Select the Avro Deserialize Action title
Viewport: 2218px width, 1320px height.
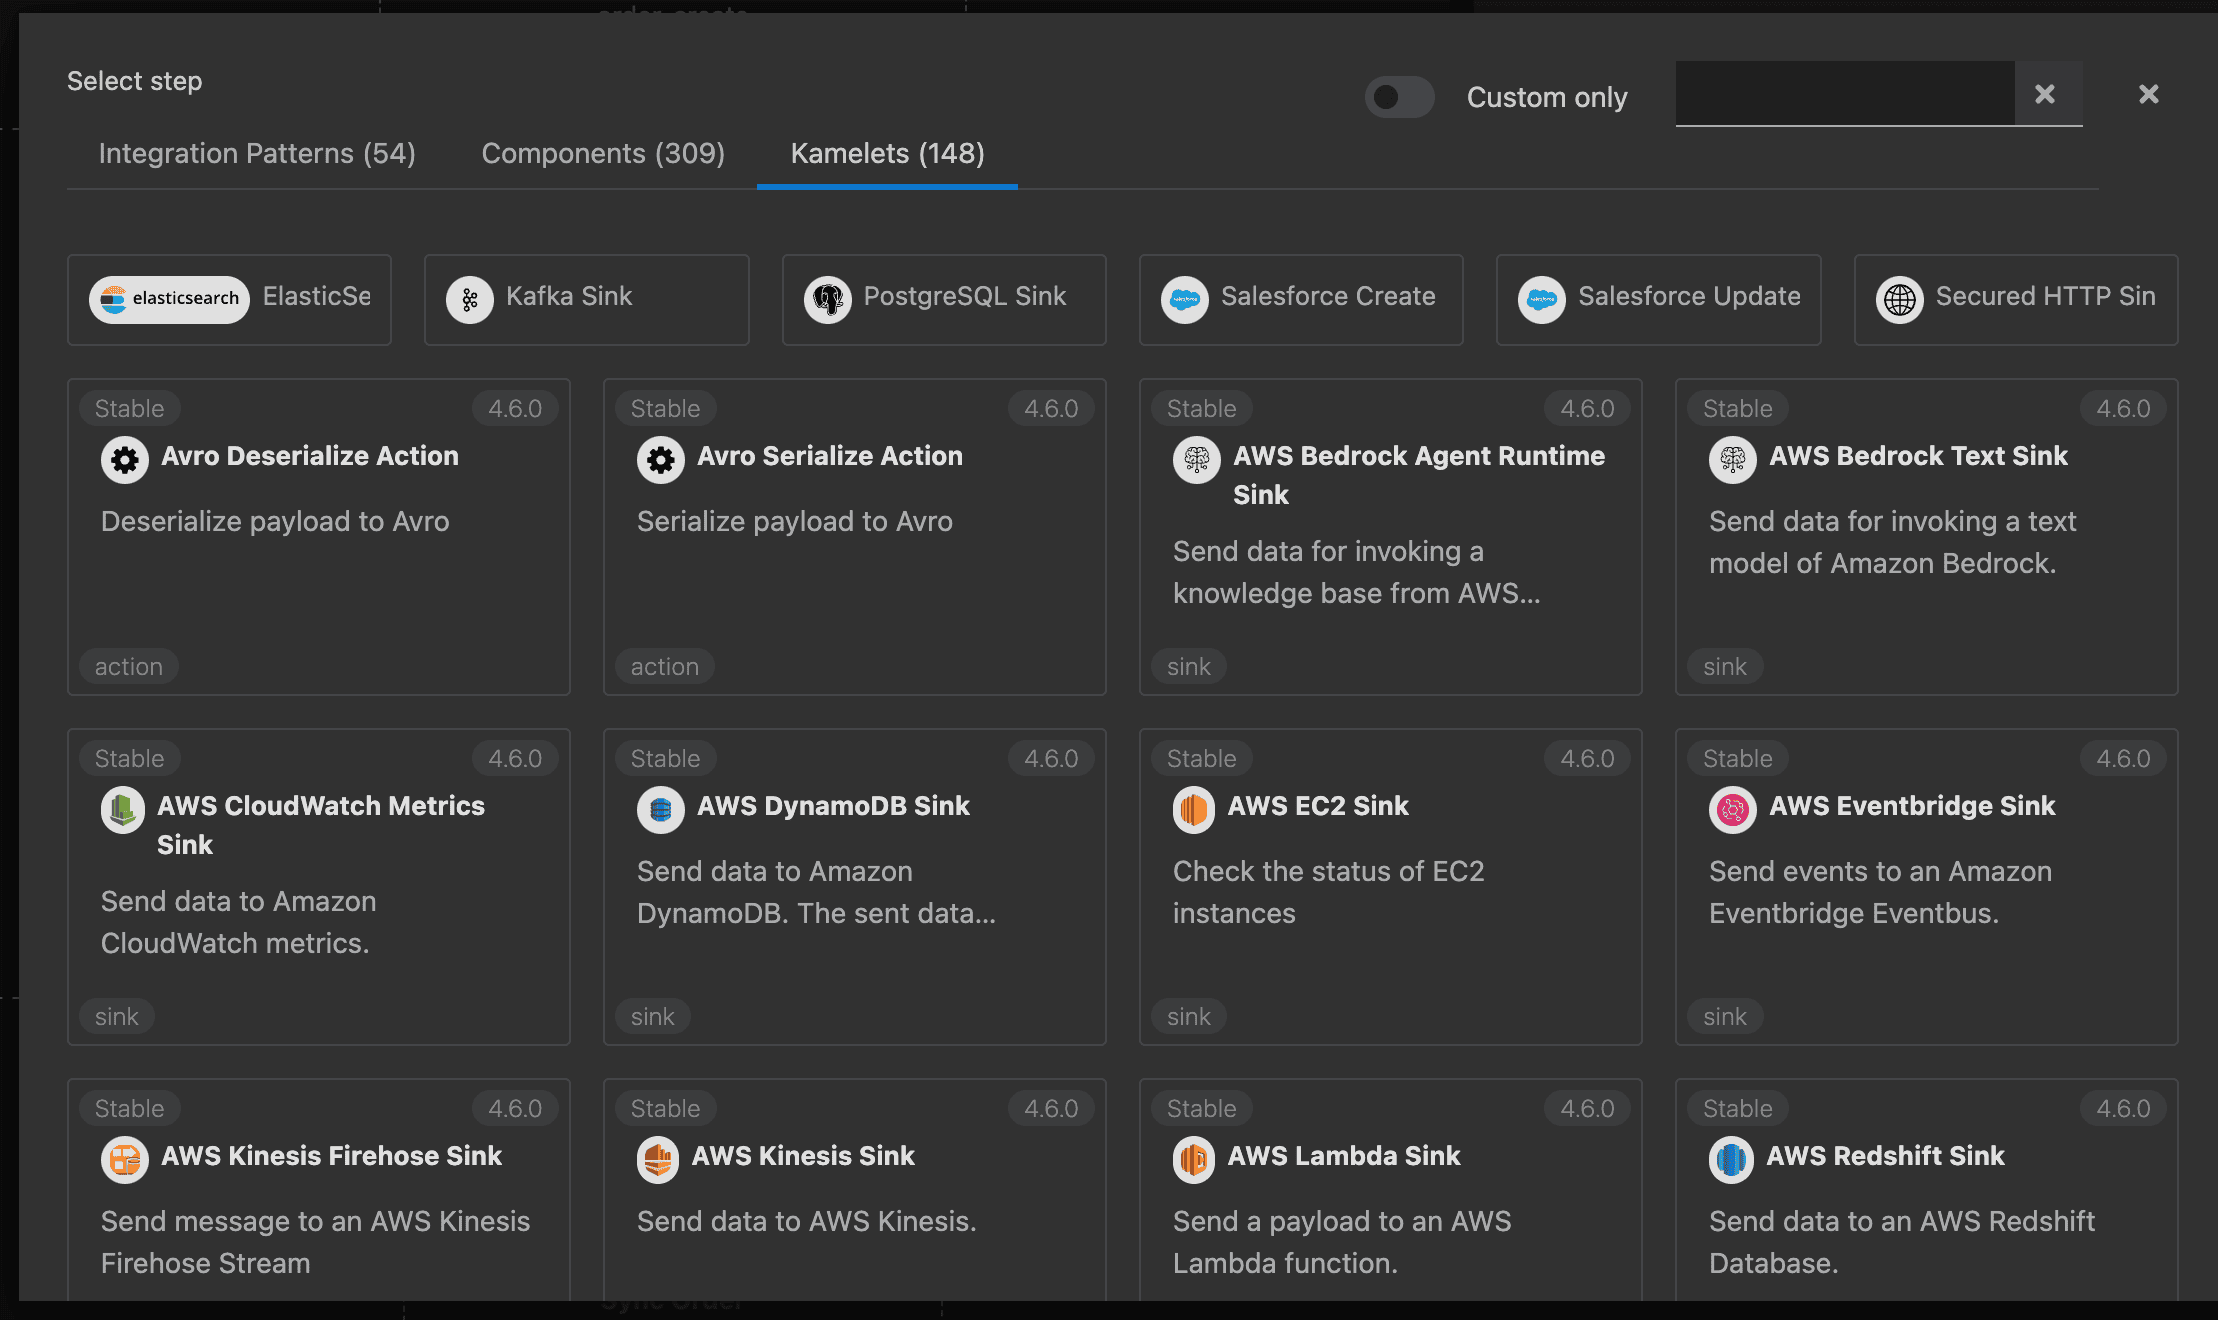tap(310, 456)
